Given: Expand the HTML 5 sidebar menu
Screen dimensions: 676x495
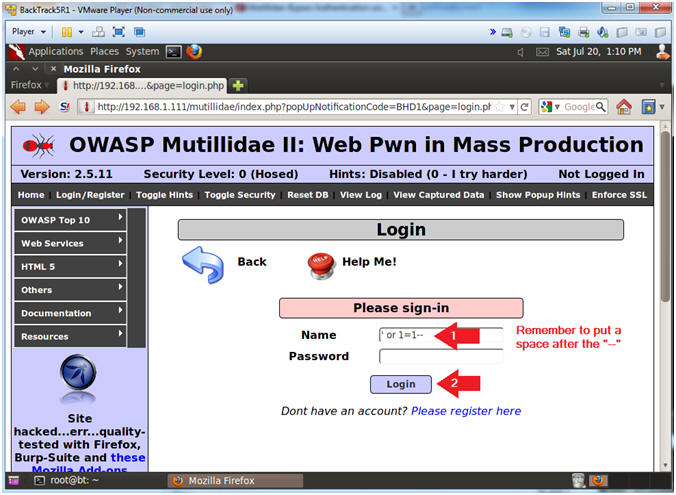Looking at the screenshot, I should point(70,266).
